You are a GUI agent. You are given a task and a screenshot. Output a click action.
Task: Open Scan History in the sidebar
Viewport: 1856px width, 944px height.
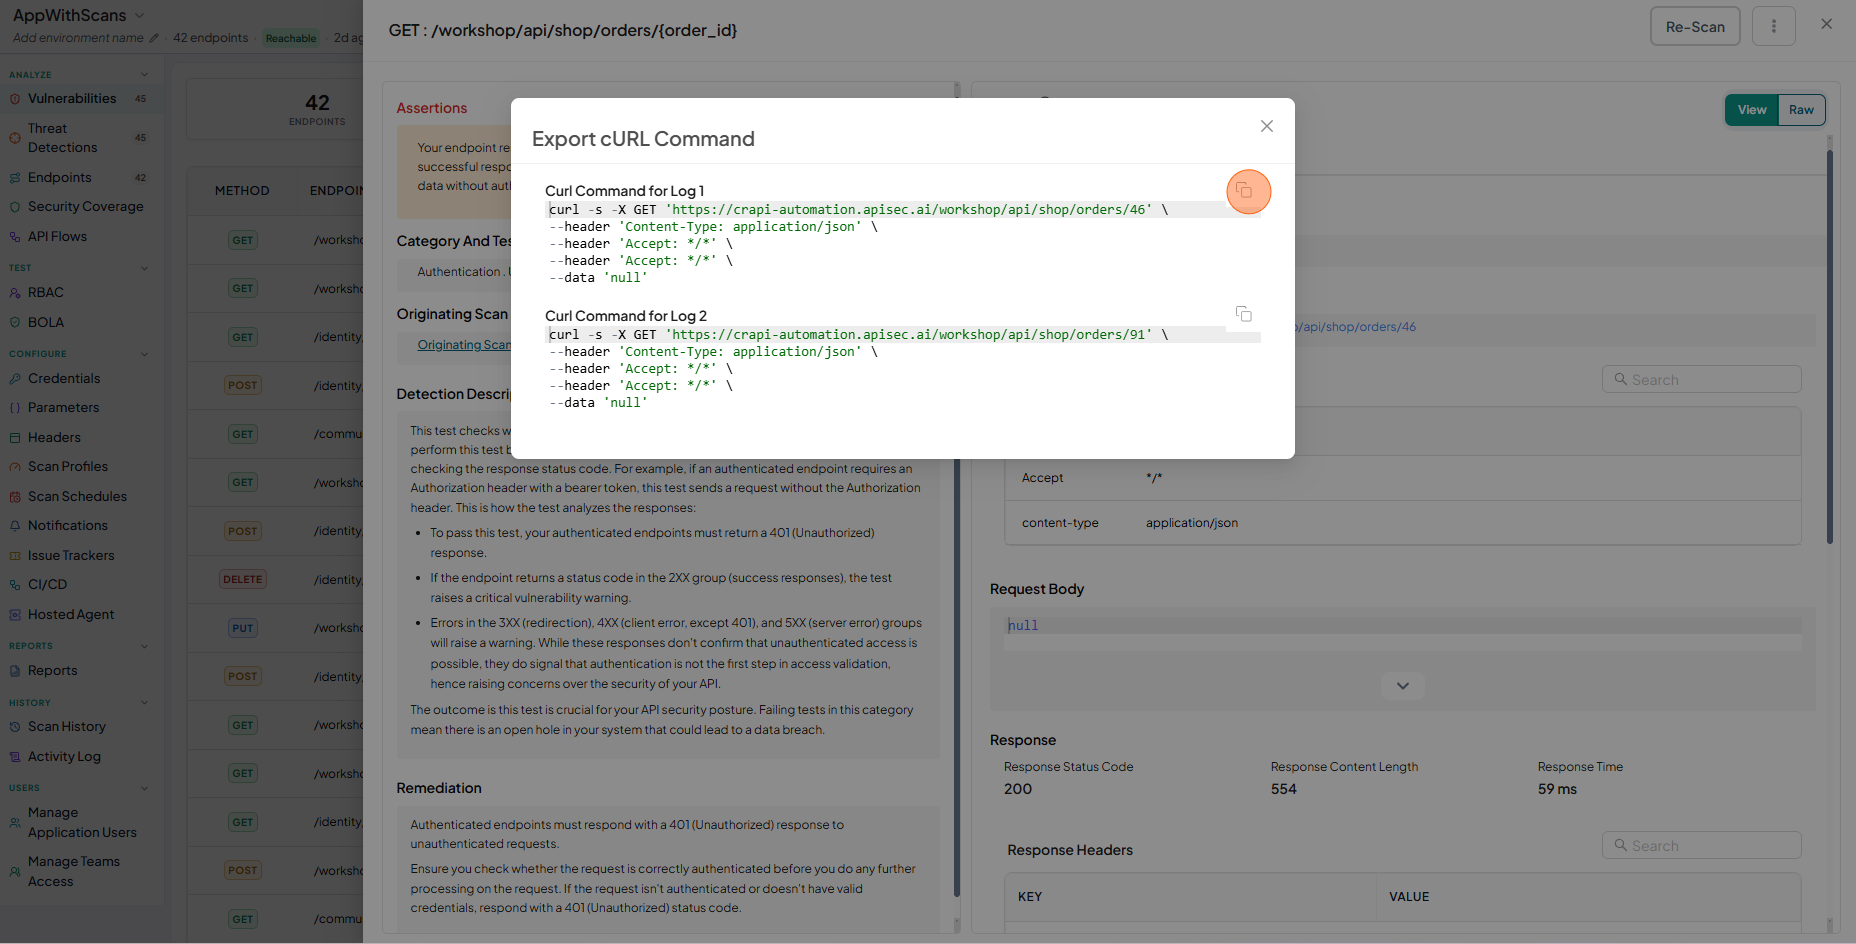tap(67, 727)
